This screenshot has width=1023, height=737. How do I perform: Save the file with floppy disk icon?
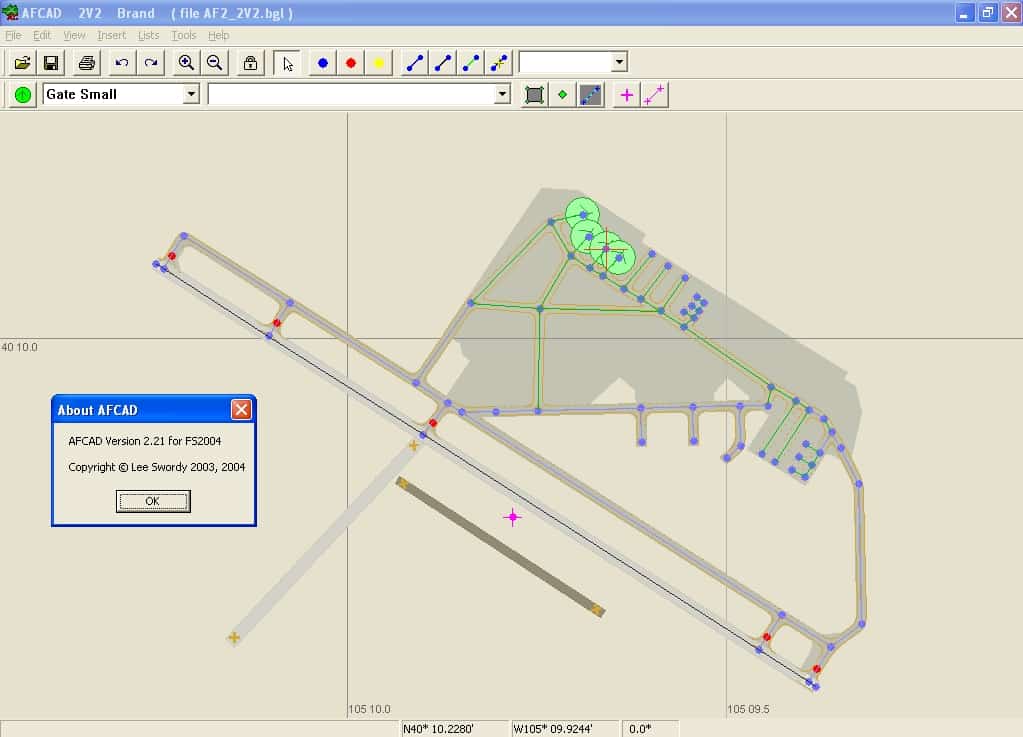(x=51, y=63)
